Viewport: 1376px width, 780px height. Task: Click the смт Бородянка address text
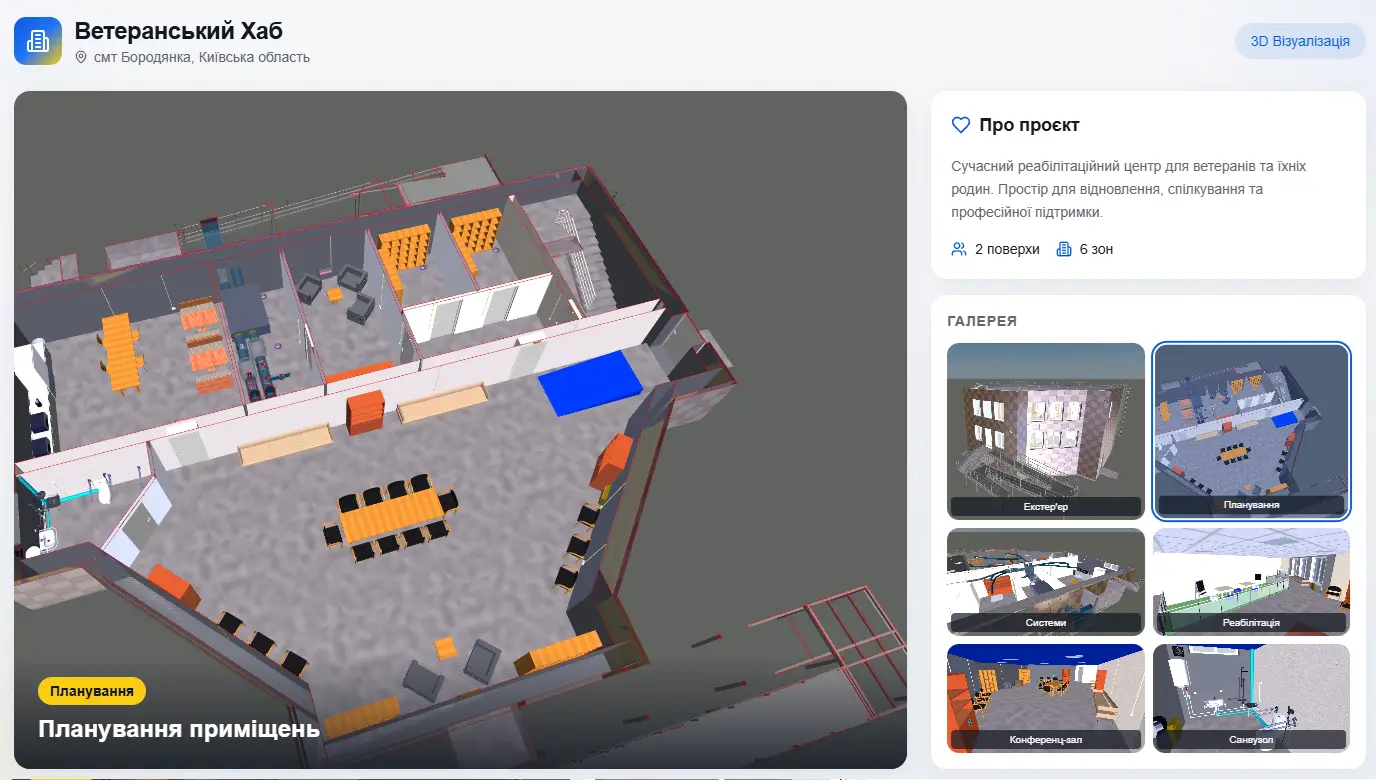(x=202, y=58)
